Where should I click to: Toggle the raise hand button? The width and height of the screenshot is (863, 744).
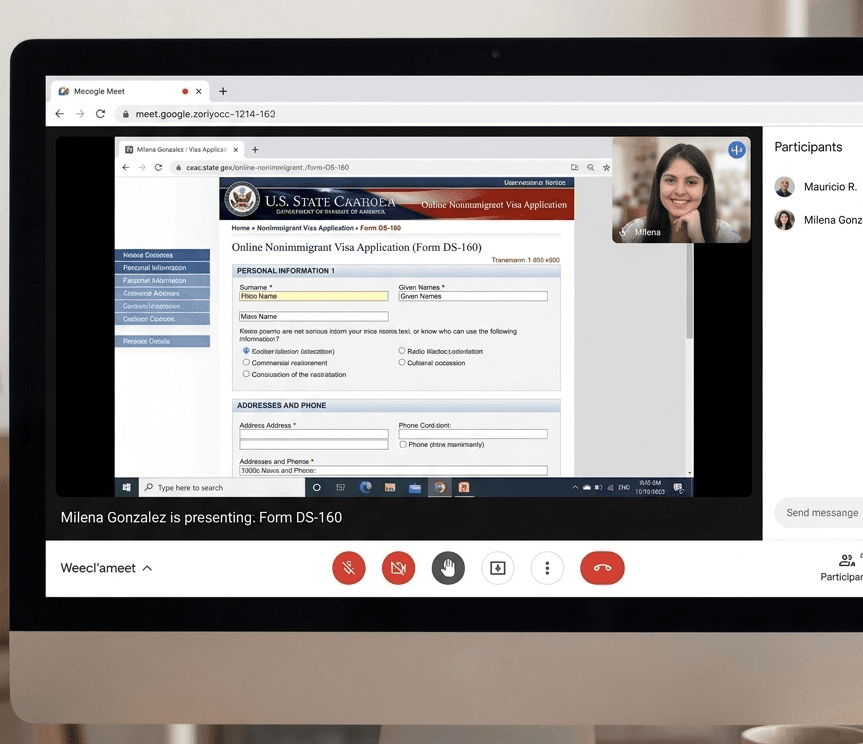pos(448,567)
